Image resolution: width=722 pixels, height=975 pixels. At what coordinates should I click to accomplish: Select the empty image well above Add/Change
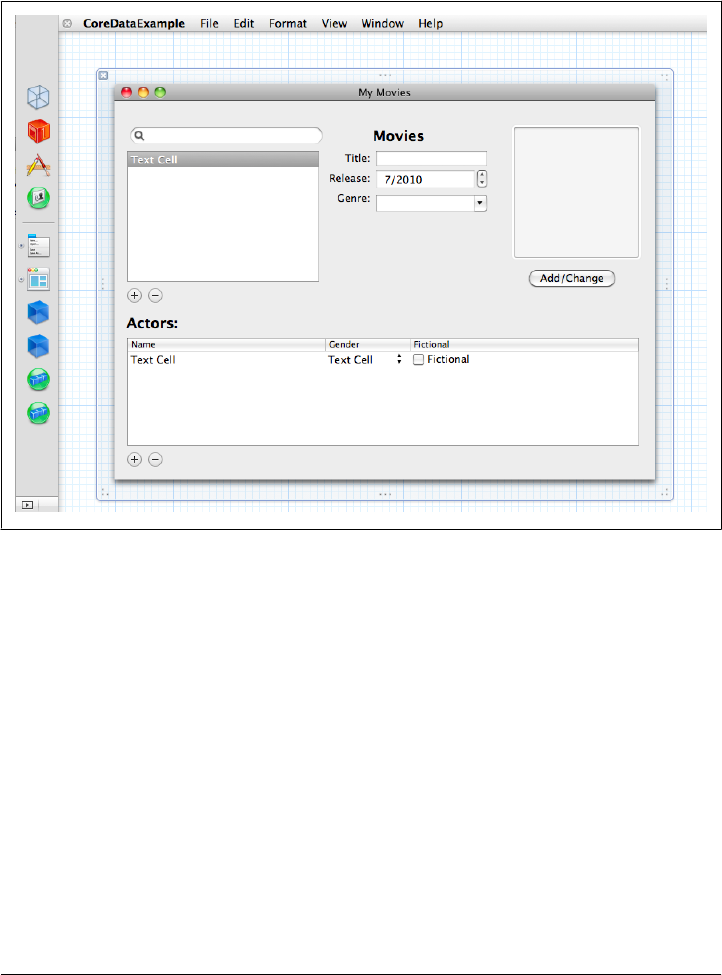coord(576,193)
